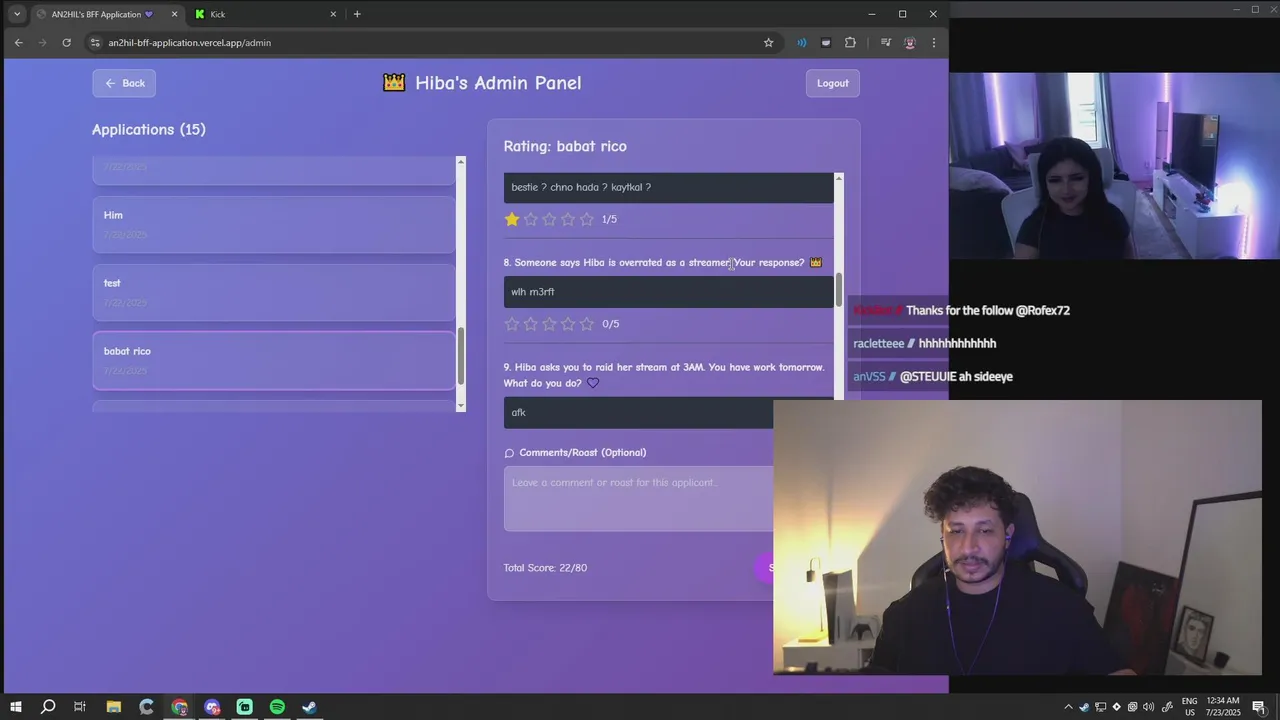Screen dimensions: 1280x720
Task: Show hidden system tray icons
Action: coord(1068,707)
